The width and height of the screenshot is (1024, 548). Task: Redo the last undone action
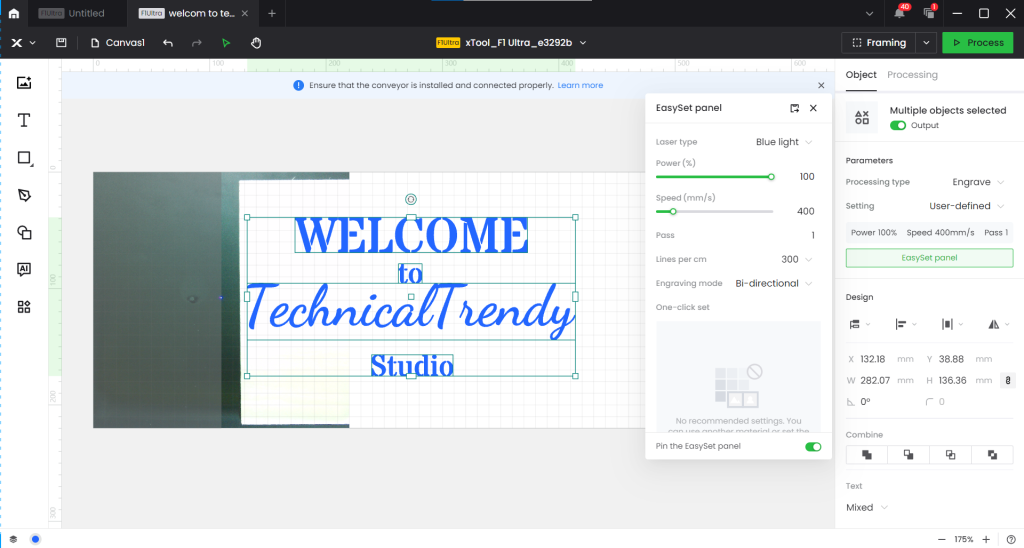coord(197,42)
